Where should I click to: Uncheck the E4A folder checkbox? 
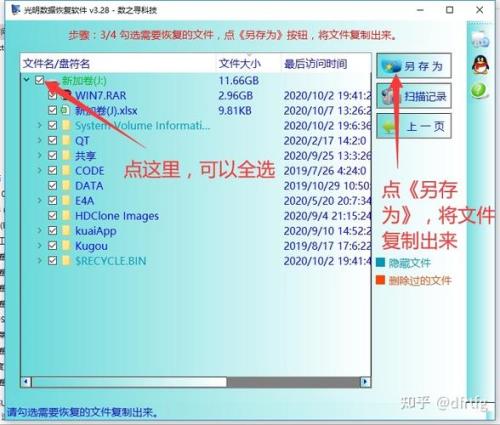coord(52,200)
